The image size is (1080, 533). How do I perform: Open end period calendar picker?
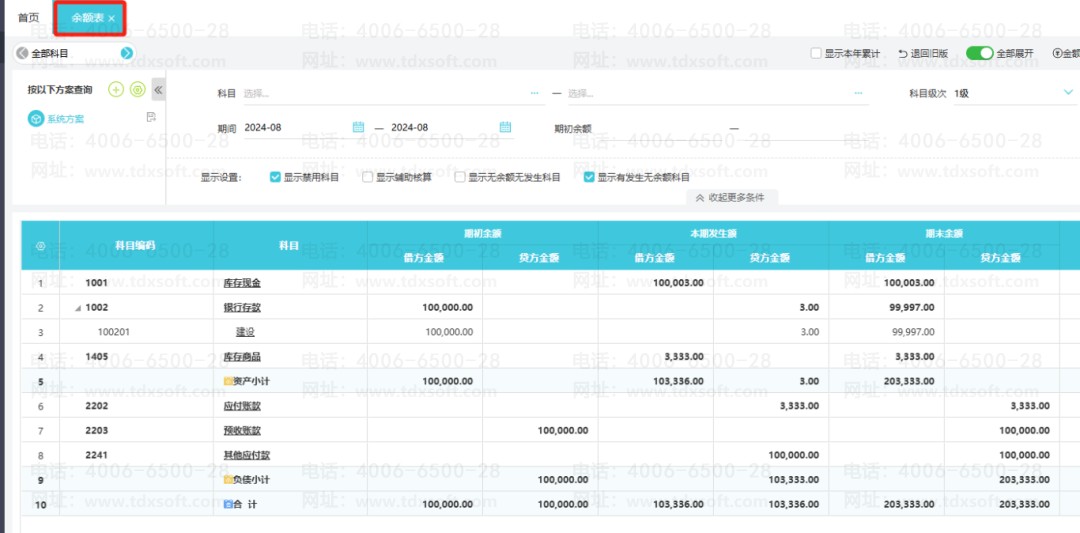point(505,127)
